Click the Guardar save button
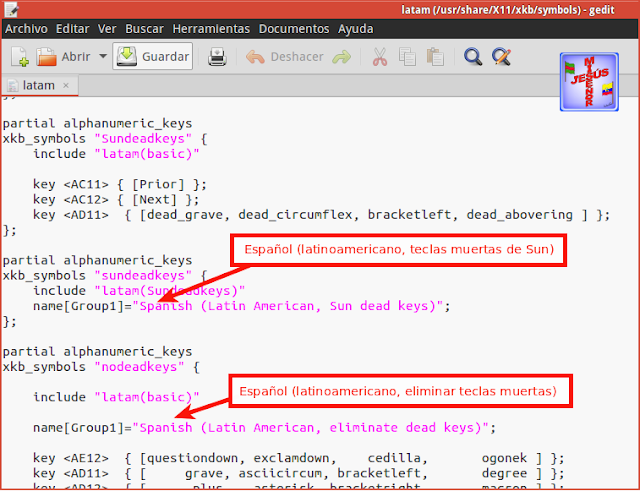 coord(153,56)
